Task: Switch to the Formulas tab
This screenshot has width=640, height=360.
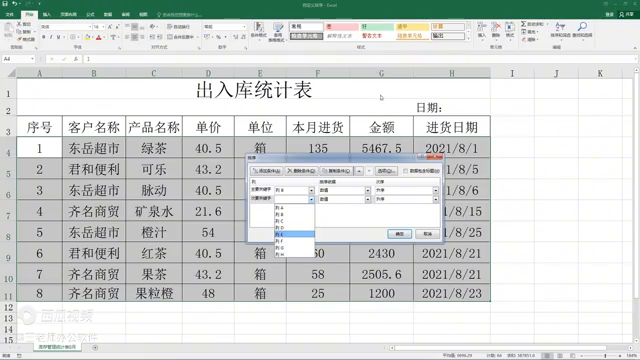Action: point(90,14)
